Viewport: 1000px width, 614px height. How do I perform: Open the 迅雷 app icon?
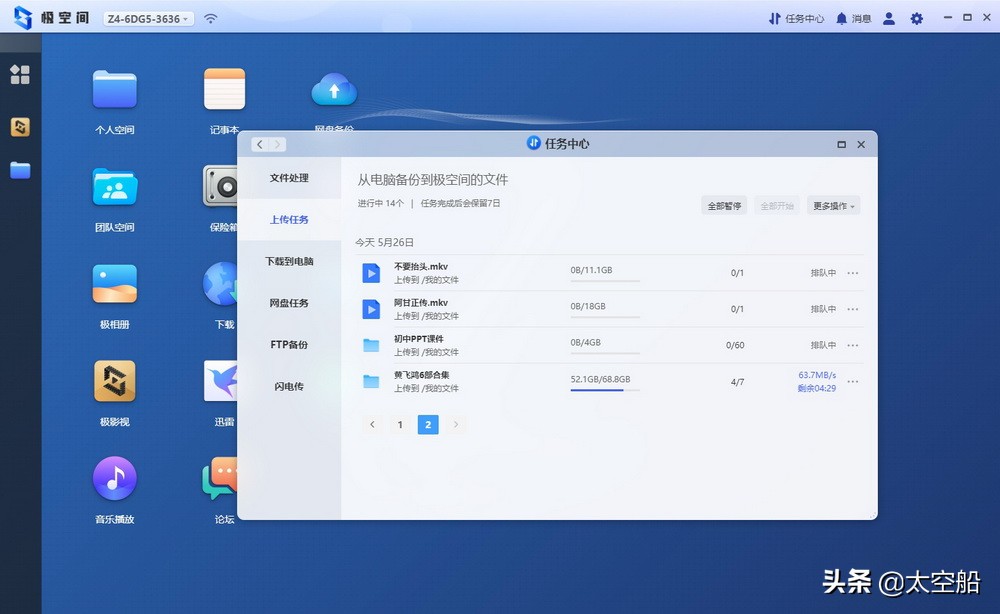pos(220,381)
